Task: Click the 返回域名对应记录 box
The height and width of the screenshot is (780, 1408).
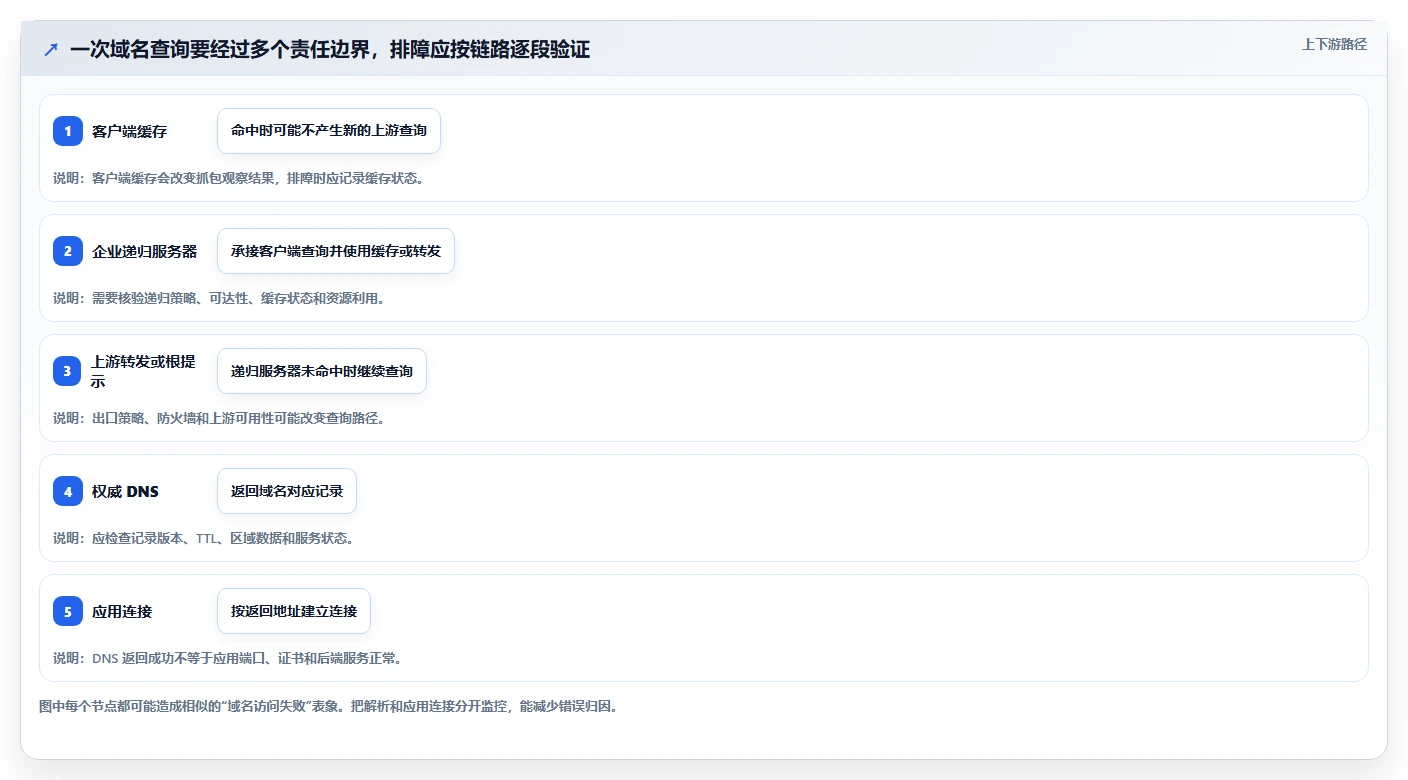Action: point(287,491)
